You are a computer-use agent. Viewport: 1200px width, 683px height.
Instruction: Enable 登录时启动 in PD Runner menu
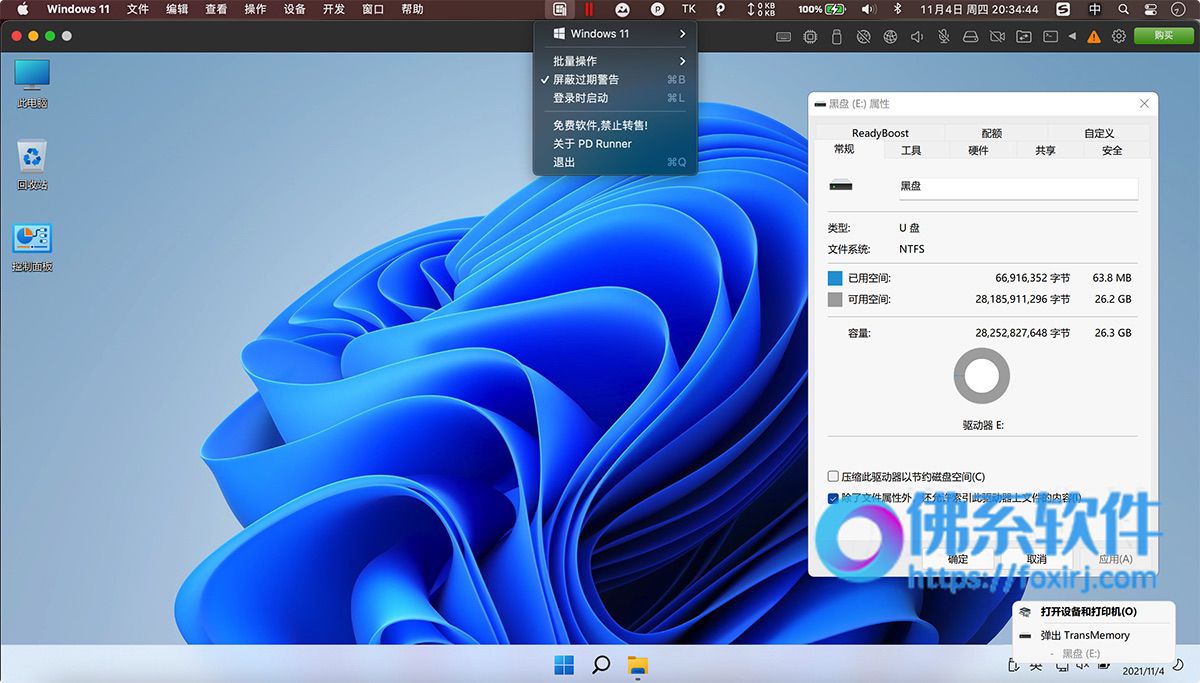click(x=615, y=98)
